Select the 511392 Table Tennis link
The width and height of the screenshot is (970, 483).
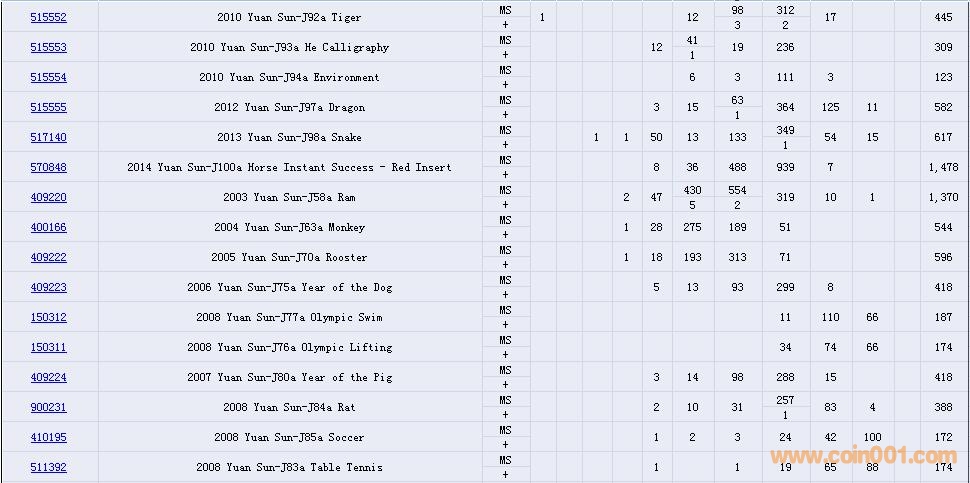tap(48, 467)
